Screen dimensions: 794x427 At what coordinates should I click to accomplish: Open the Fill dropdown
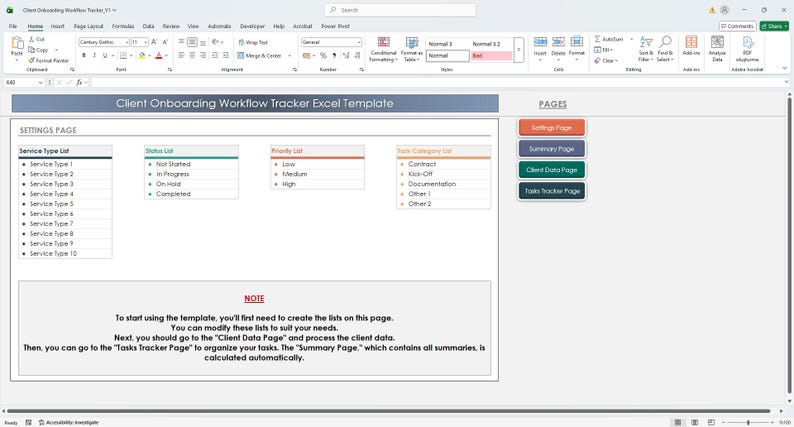tap(604, 50)
